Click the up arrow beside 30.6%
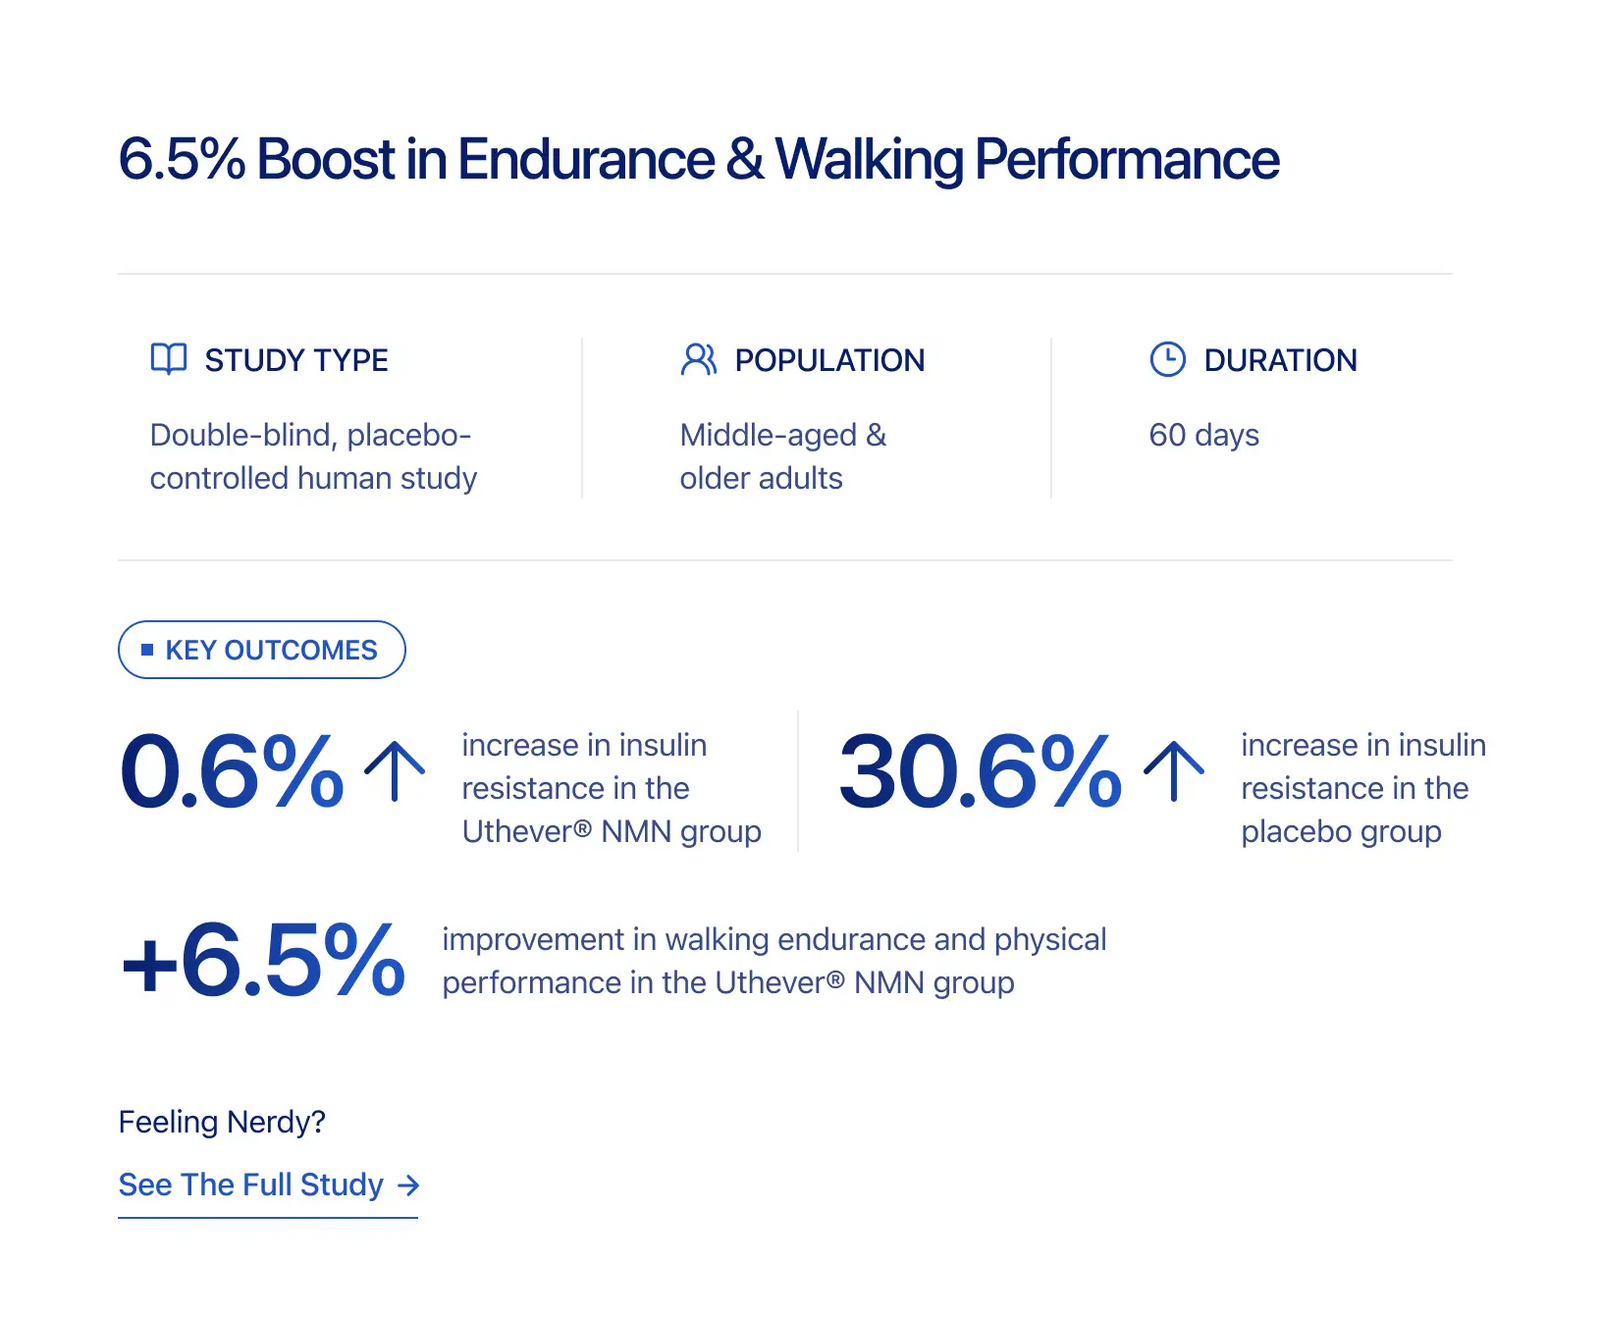Viewport: 1600px width, 1317px height. tap(1174, 771)
